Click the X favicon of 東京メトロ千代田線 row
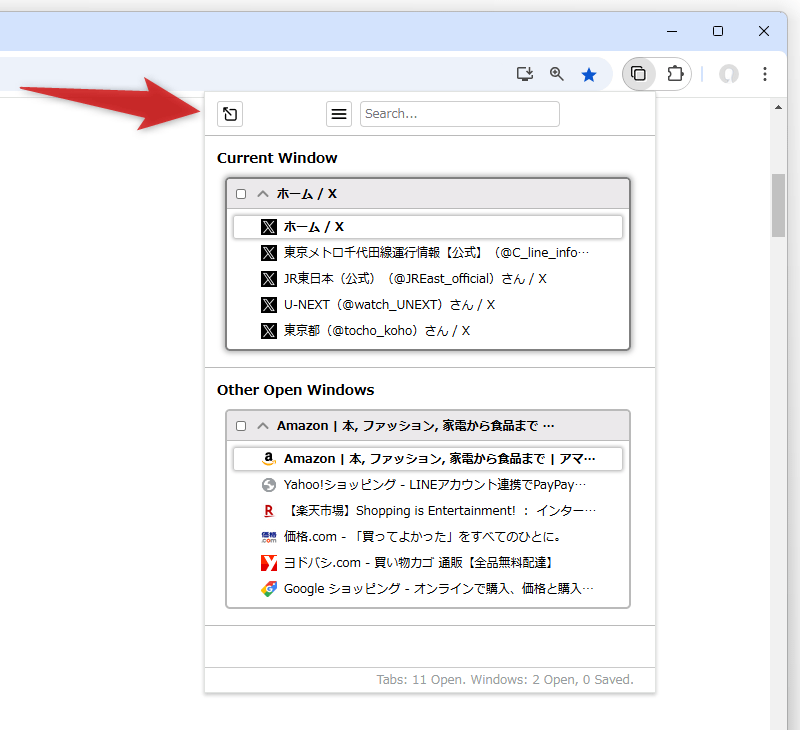Screen dimensions: 800x730 [x=269, y=253]
